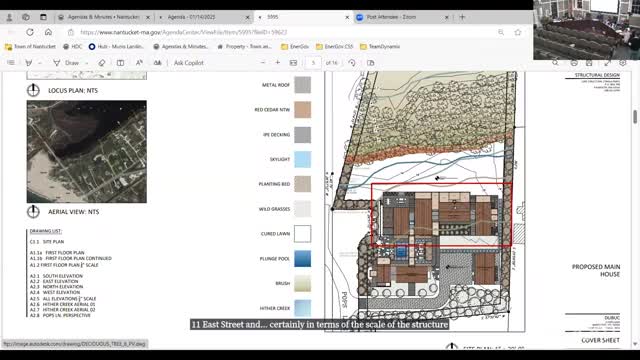Viewport: 640px width, 360px height.
Task: Click the Skylight light blue swatch
Action: pyautogui.click(x=302, y=160)
